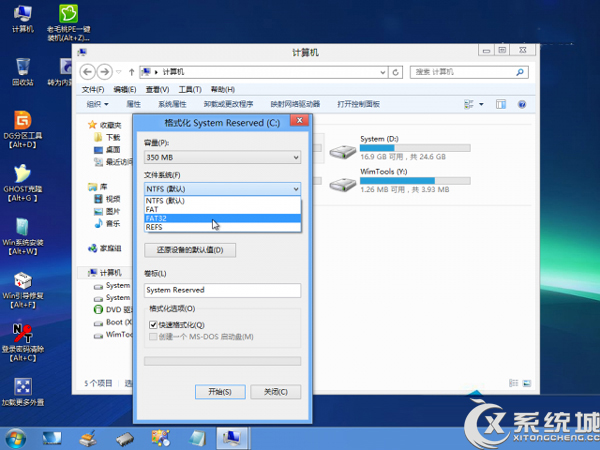Select 家庭组 in the navigation pane
600x450 pixels.
[x=105, y=248]
